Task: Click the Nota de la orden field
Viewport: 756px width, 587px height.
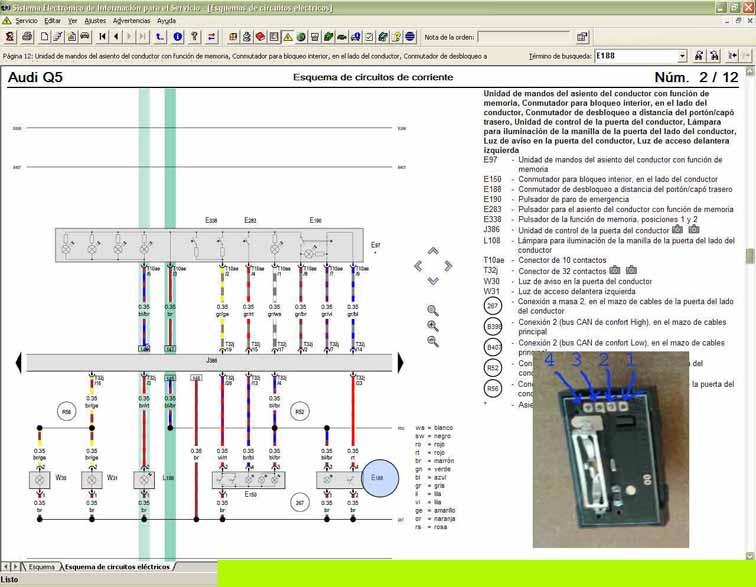Action: [524, 37]
